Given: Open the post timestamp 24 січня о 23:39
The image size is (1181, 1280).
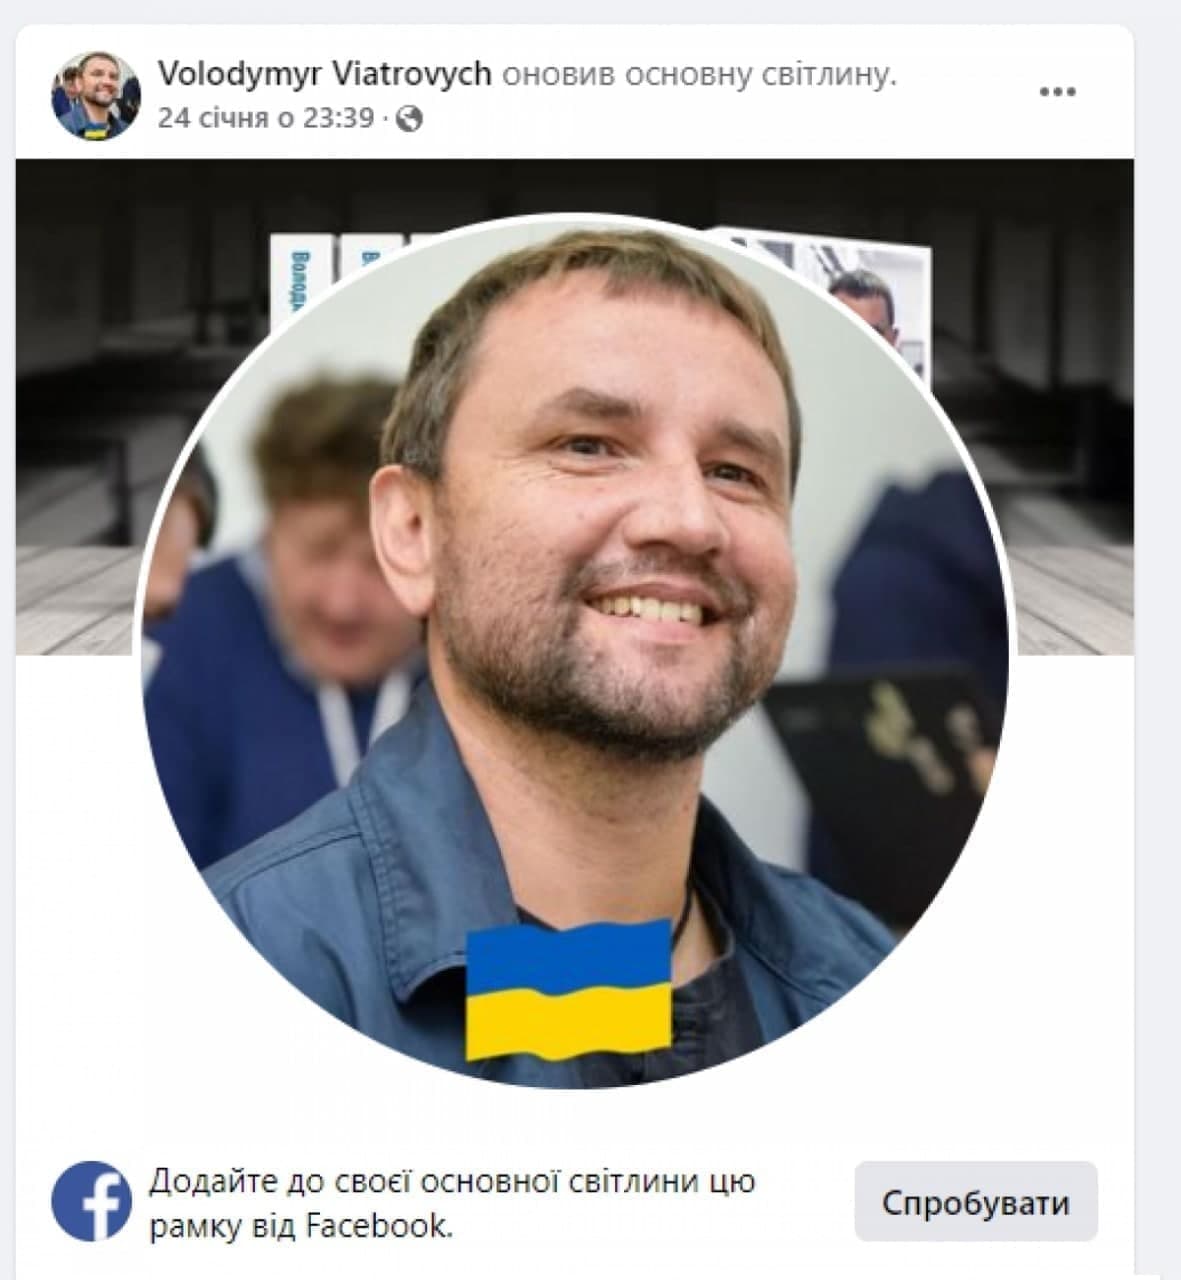Looking at the screenshot, I should point(265,118).
